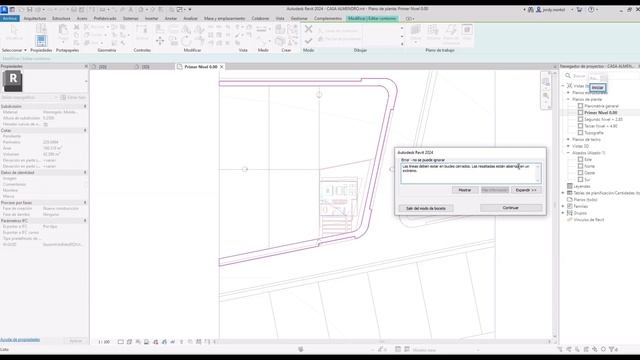The height and width of the screenshot is (360, 640).
Task: Select the Oeste elevation view
Action: (589, 173)
